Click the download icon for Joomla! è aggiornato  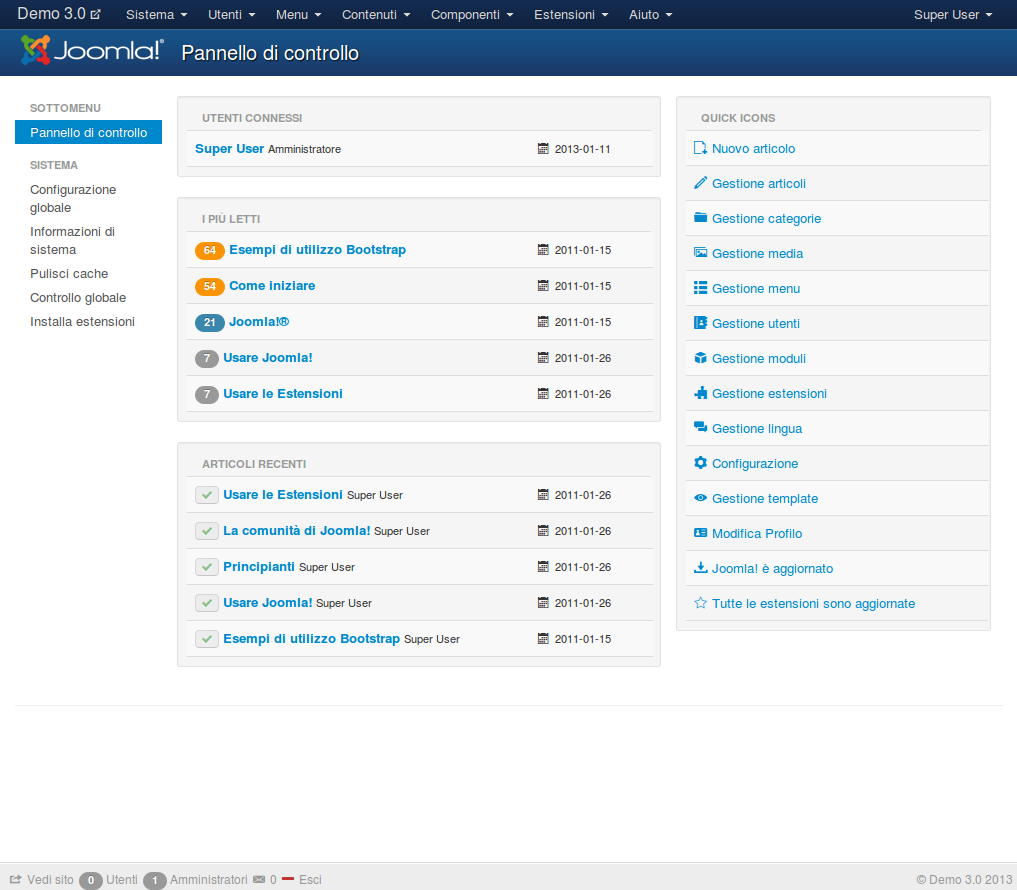700,568
